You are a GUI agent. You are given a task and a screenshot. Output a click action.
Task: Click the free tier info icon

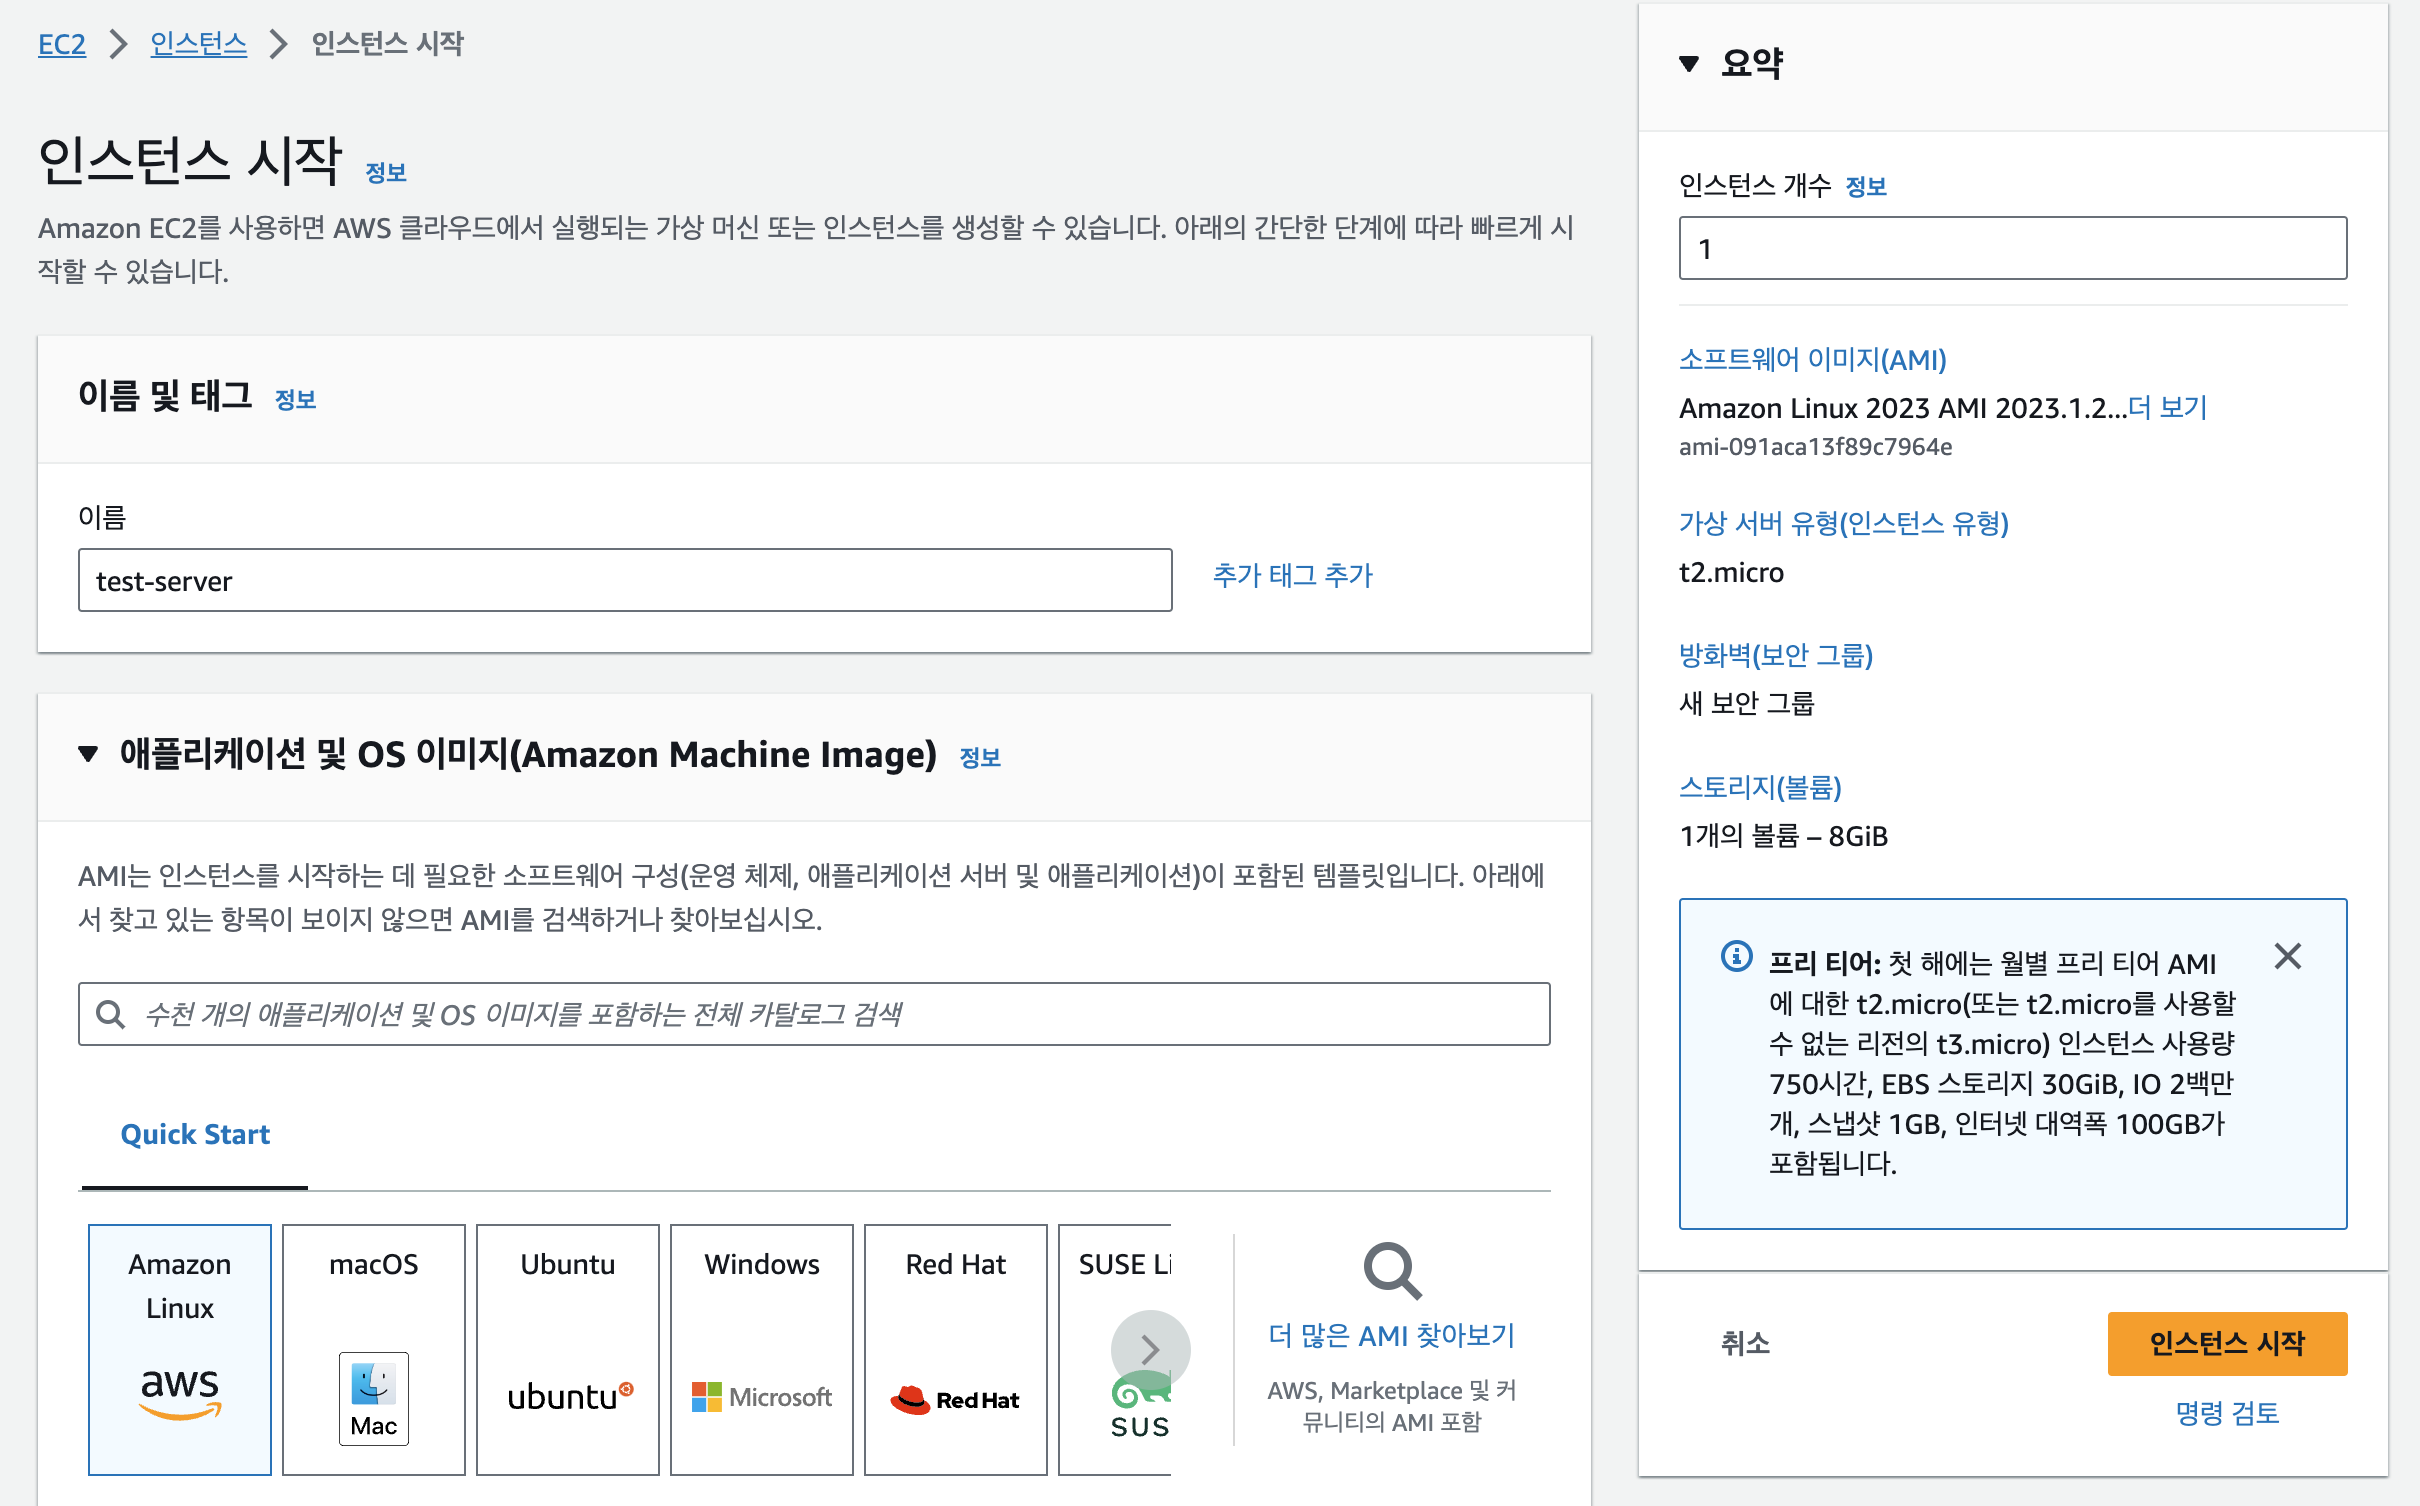pos(1736,956)
